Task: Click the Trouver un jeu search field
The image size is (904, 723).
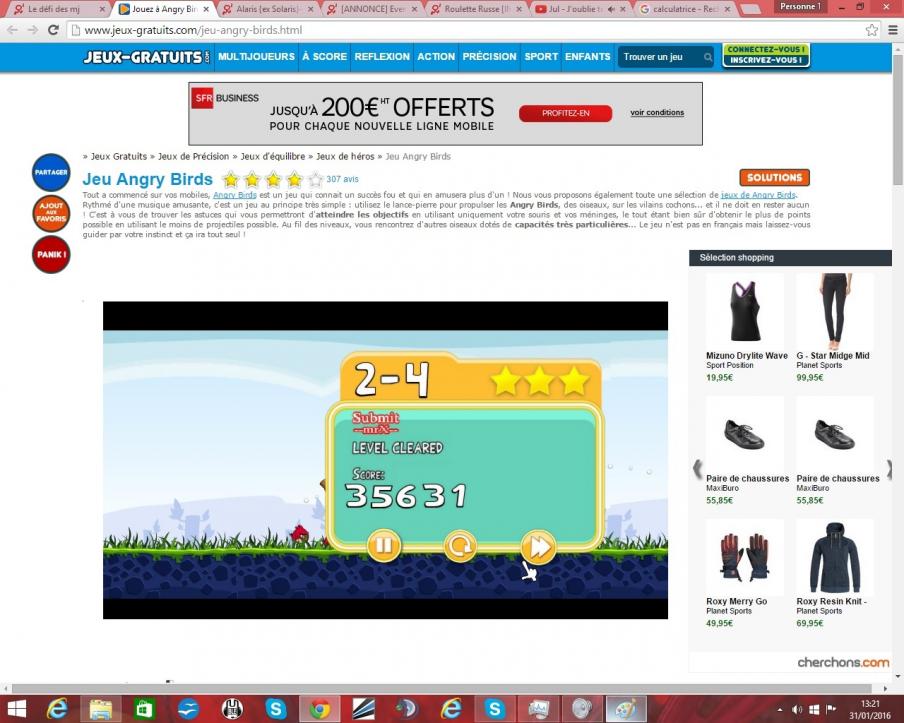Action: [660, 57]
